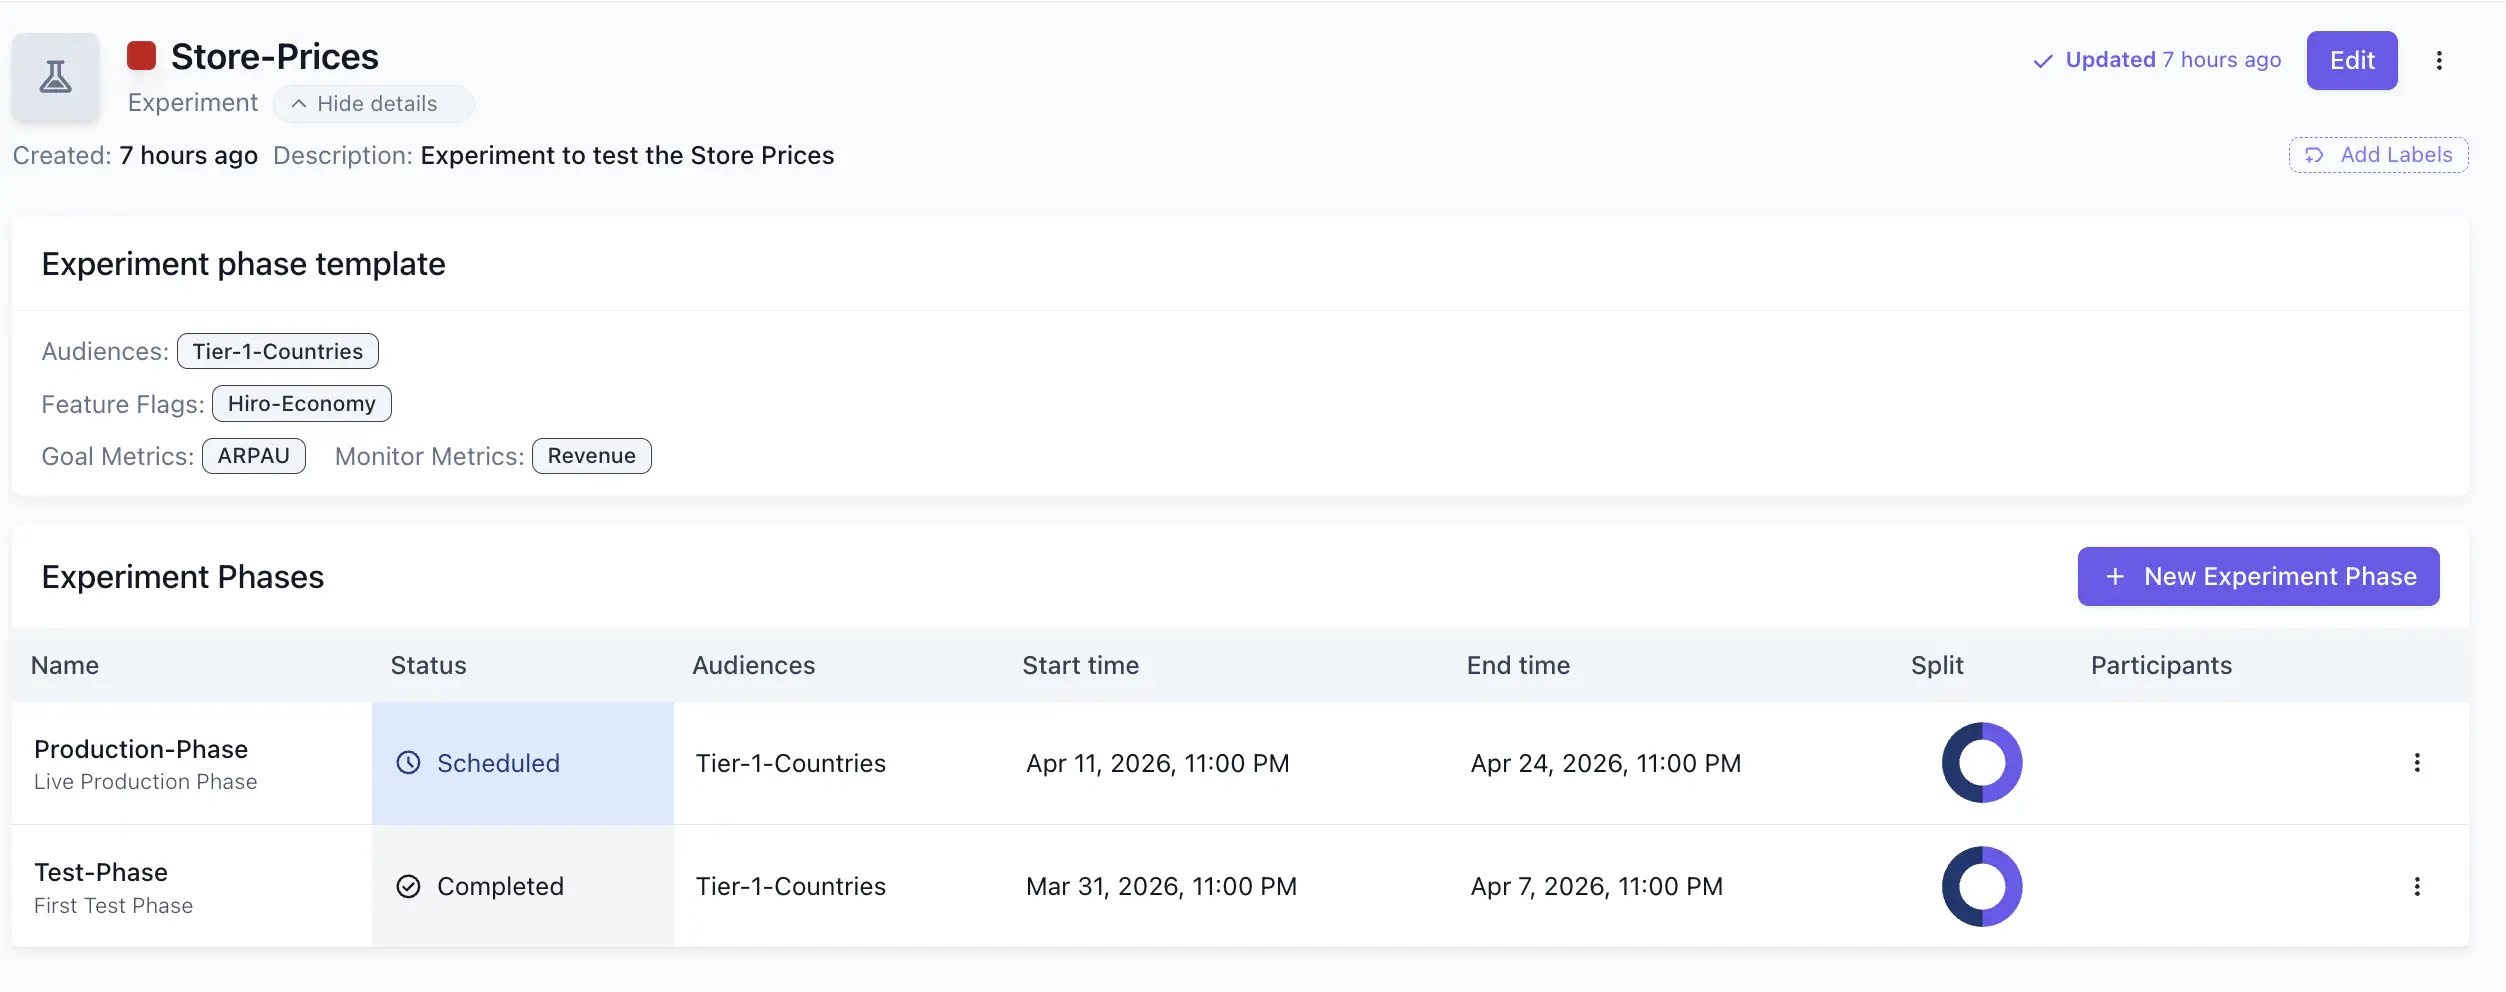
Task: Expand the Production-Phase status cell
Action: pyautogui.click(x=522, y=762)
